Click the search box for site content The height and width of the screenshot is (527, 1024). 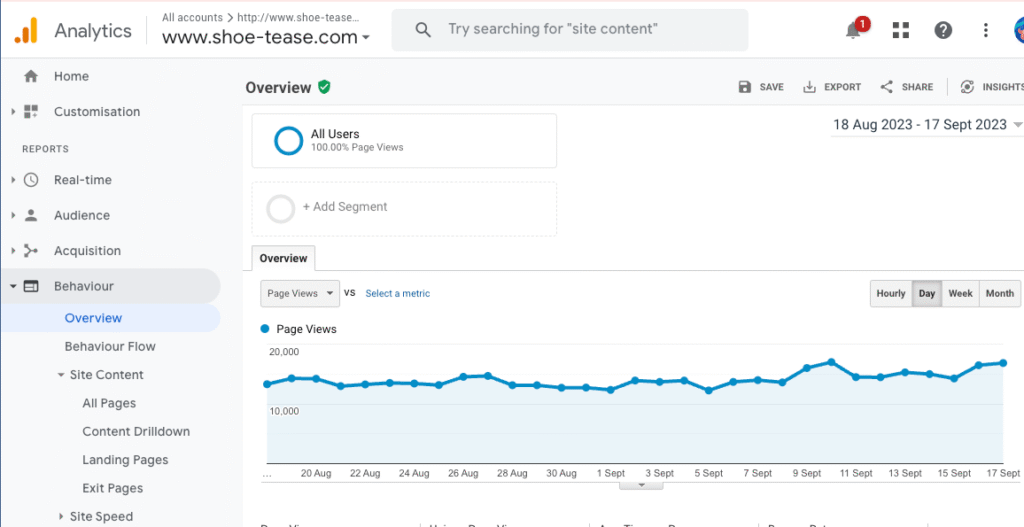pyautogui.click(x=570, y=30)
